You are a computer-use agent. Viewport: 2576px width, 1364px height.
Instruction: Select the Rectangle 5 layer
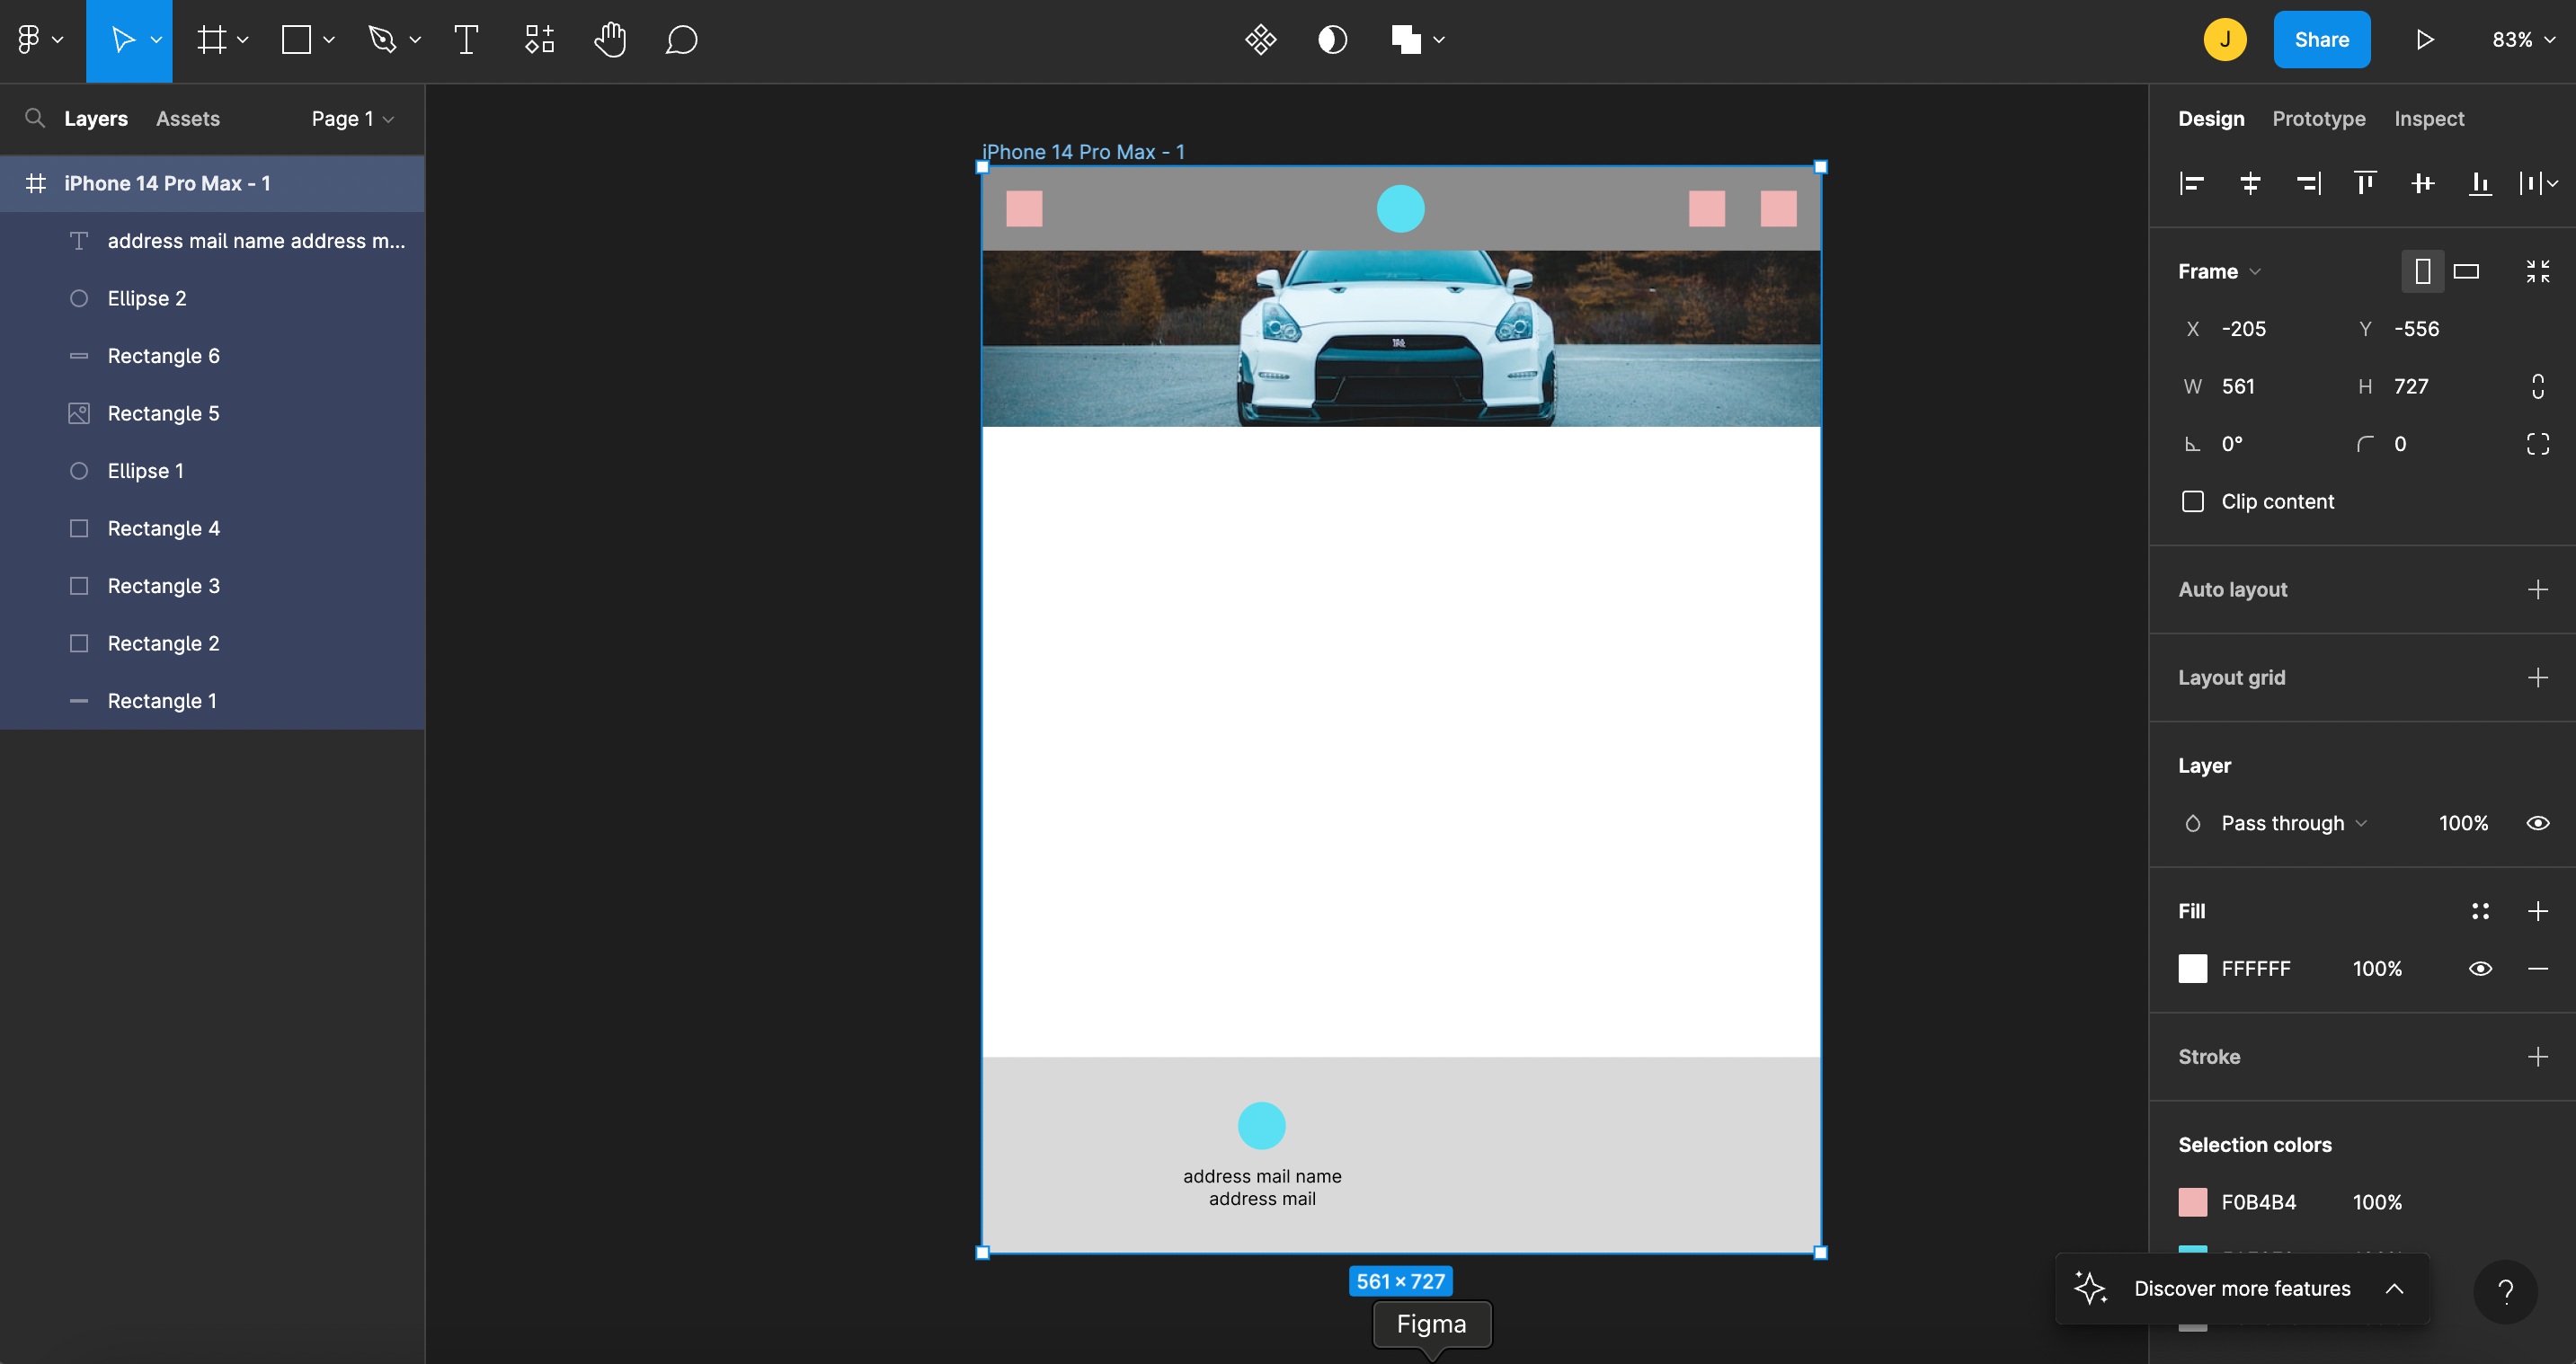212,413
